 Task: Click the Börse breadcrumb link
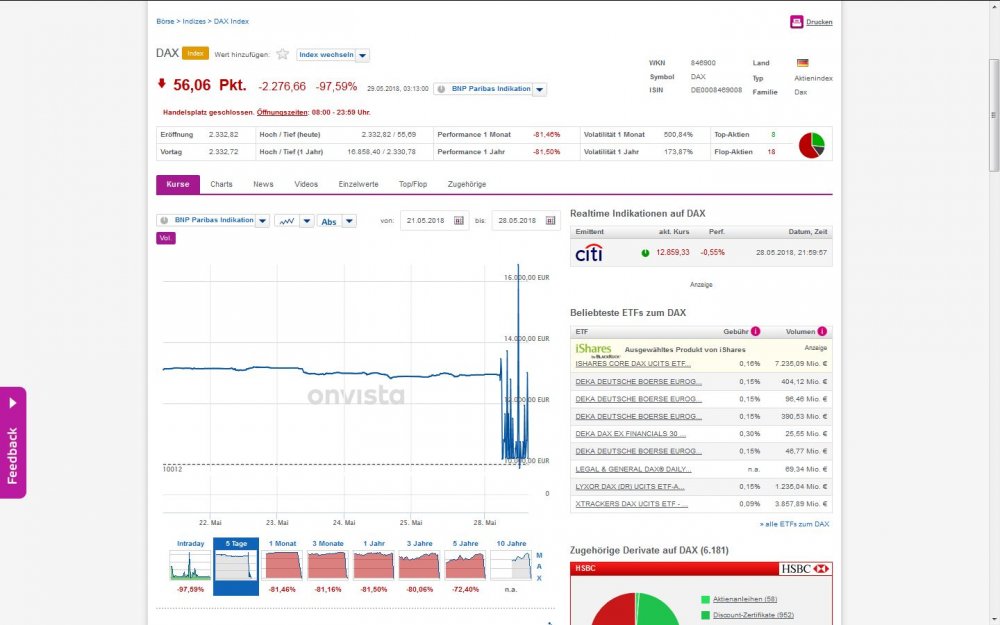(x=165, y=22)
